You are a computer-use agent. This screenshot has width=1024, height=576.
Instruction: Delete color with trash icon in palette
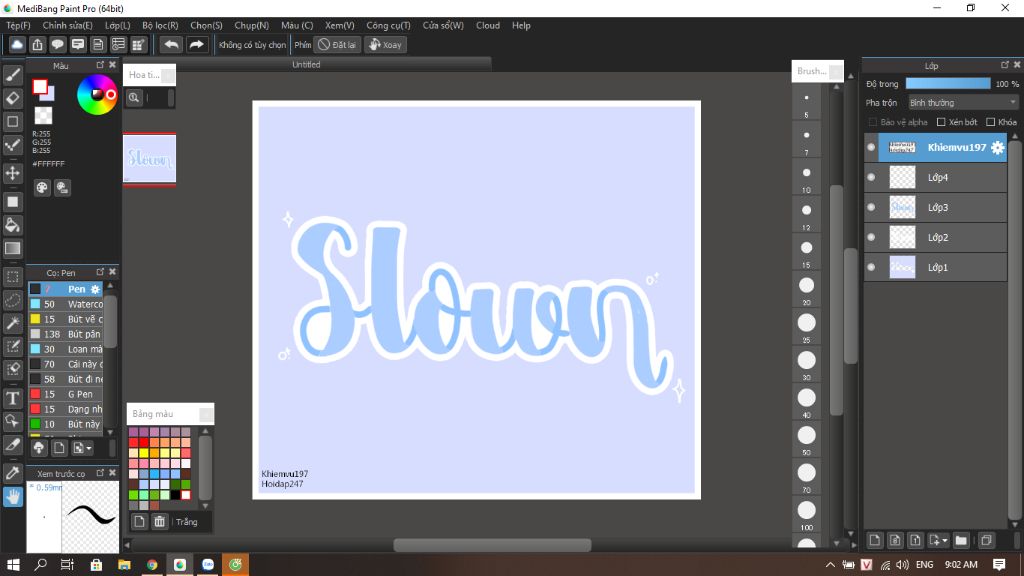point(159,521)
